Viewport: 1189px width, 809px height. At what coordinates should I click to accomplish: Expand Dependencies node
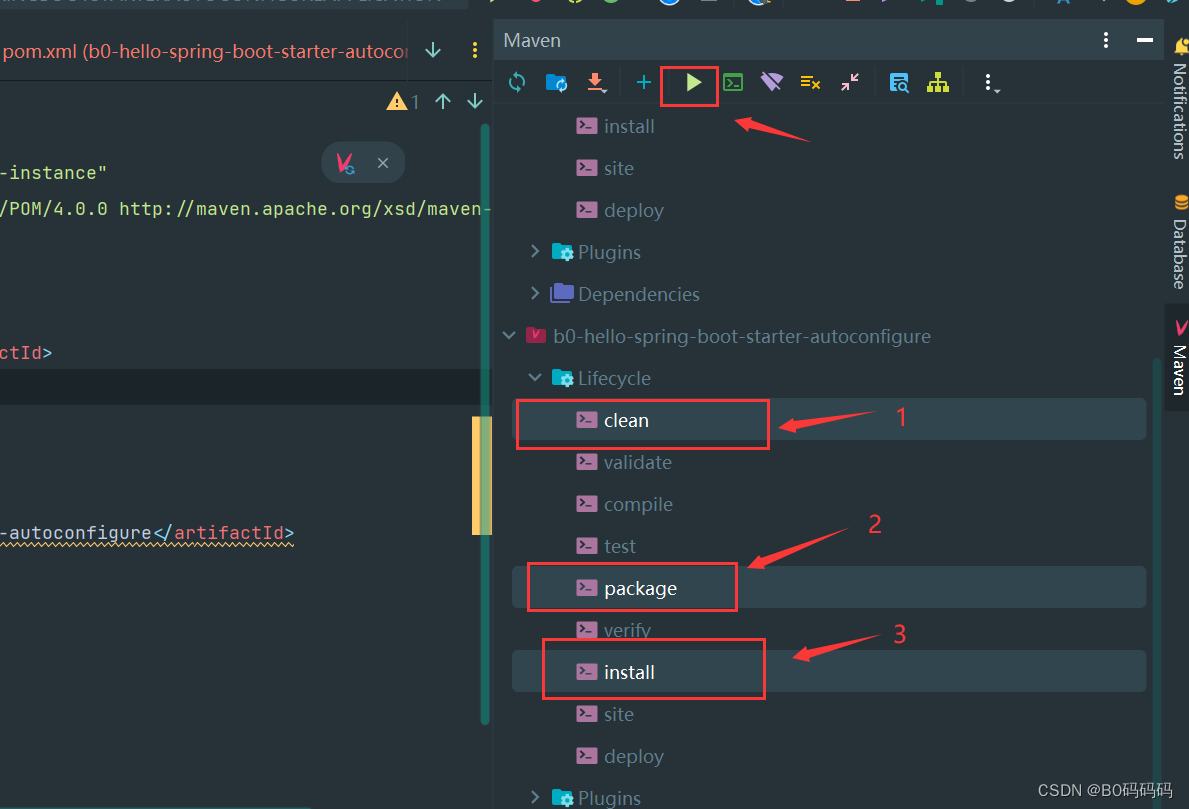coord(535,293)
